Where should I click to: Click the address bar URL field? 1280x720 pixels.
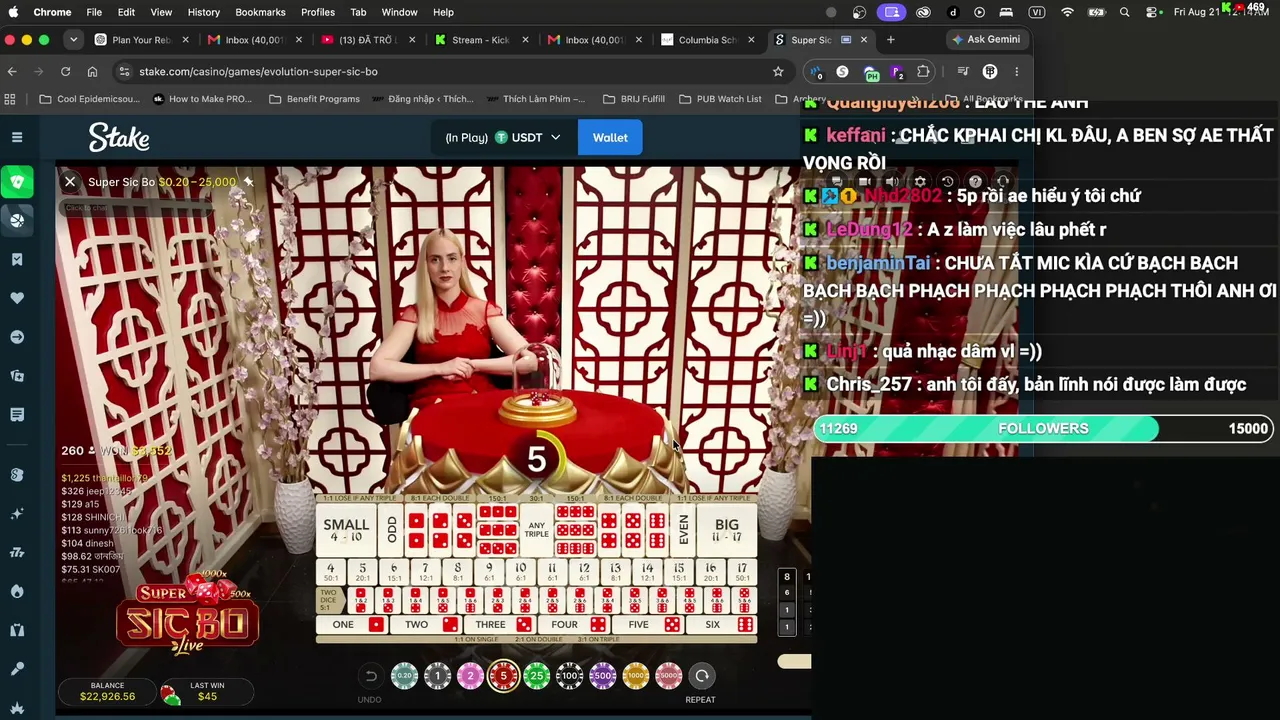click(450, 72)
